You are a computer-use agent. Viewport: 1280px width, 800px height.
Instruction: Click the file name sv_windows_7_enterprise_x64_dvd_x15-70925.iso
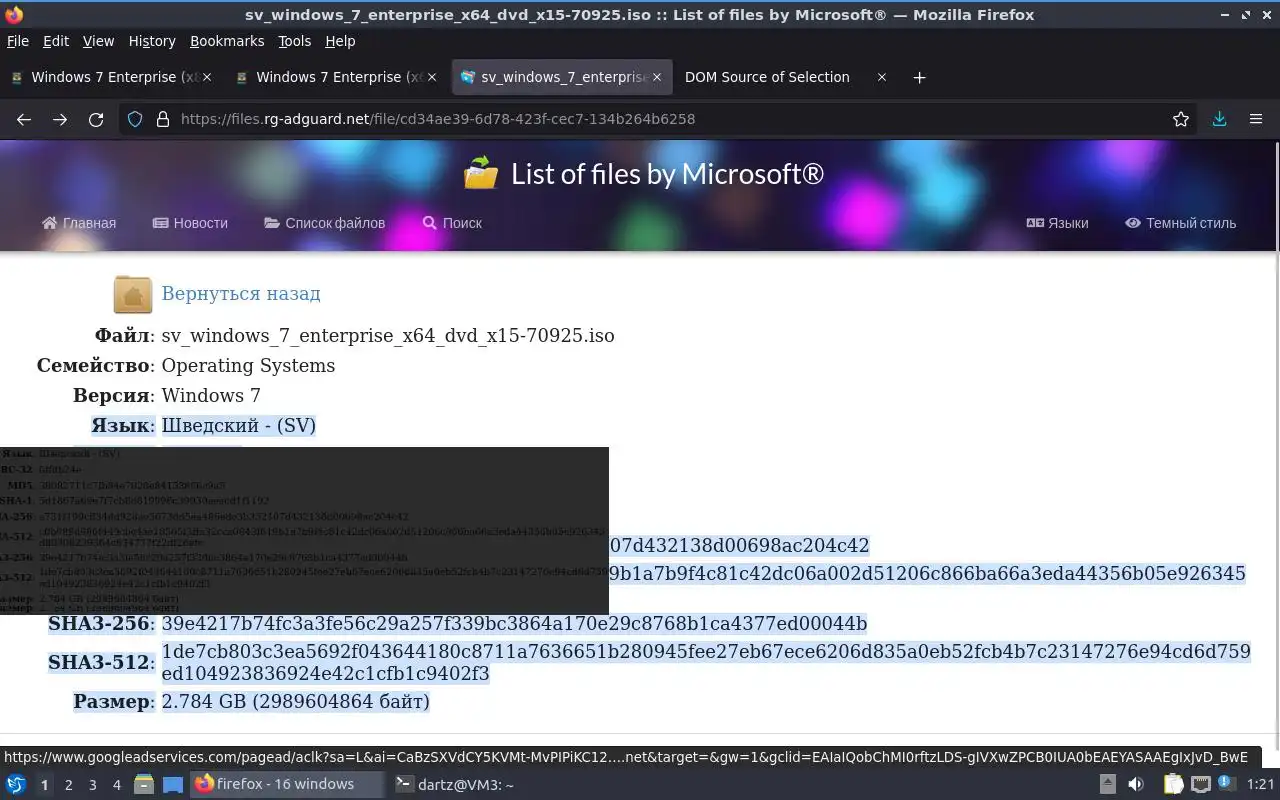pyautogui.click(x=388, y=336)
